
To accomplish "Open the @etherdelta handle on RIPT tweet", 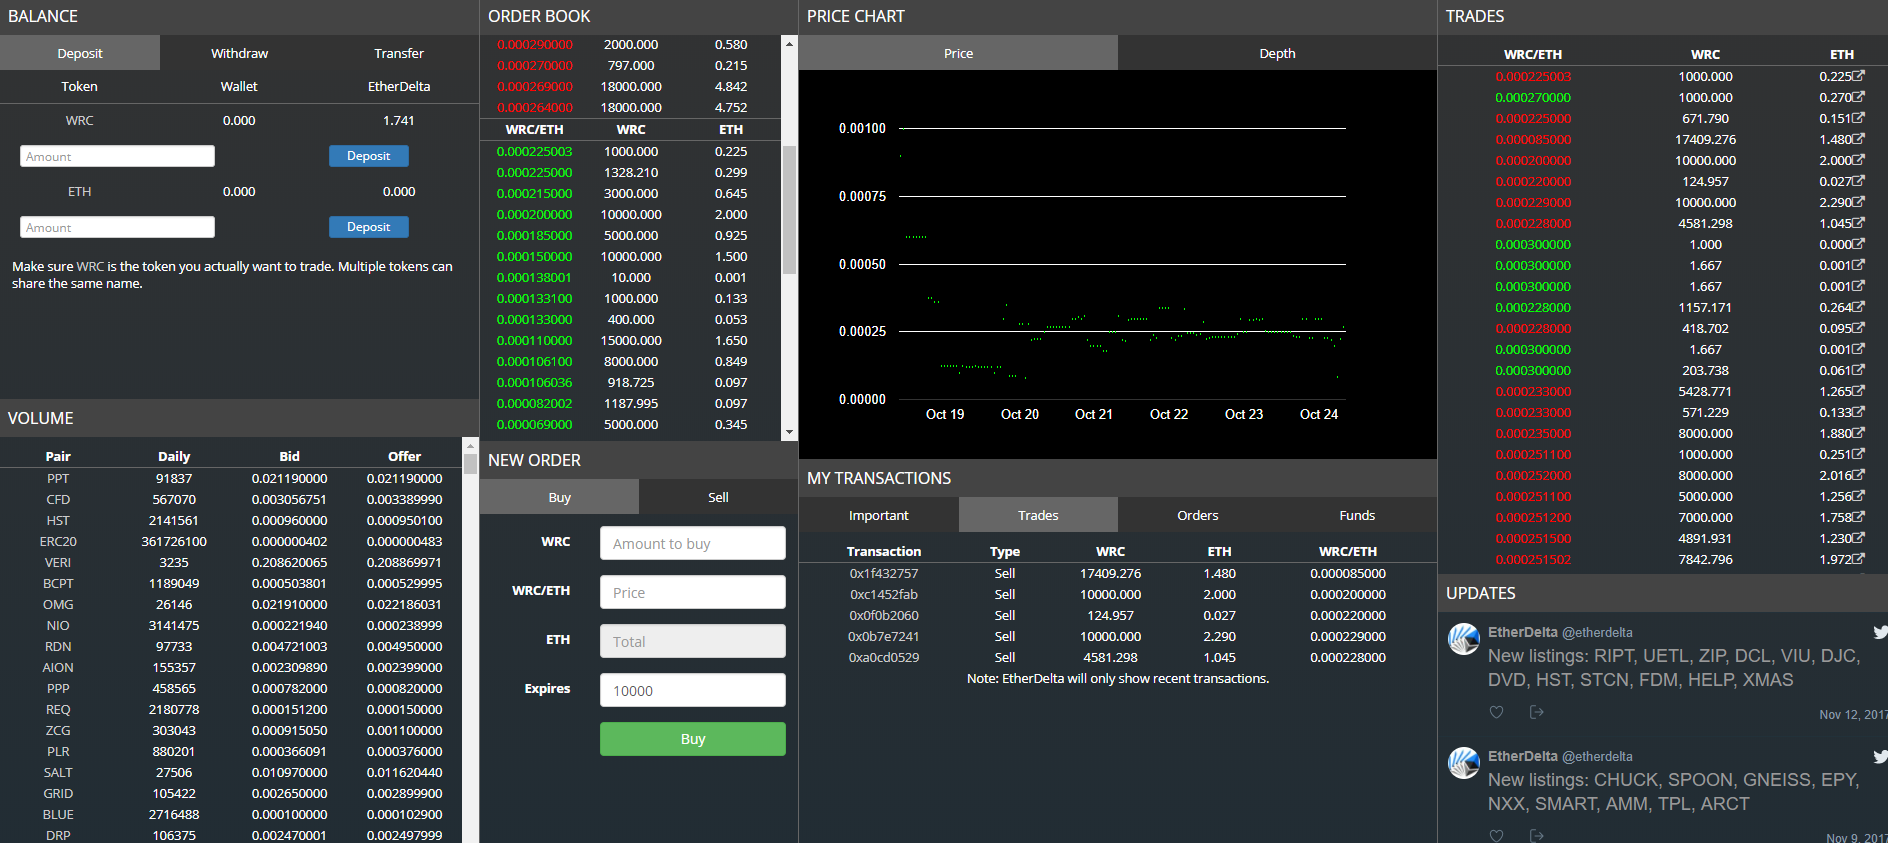I will [1597, 632].
